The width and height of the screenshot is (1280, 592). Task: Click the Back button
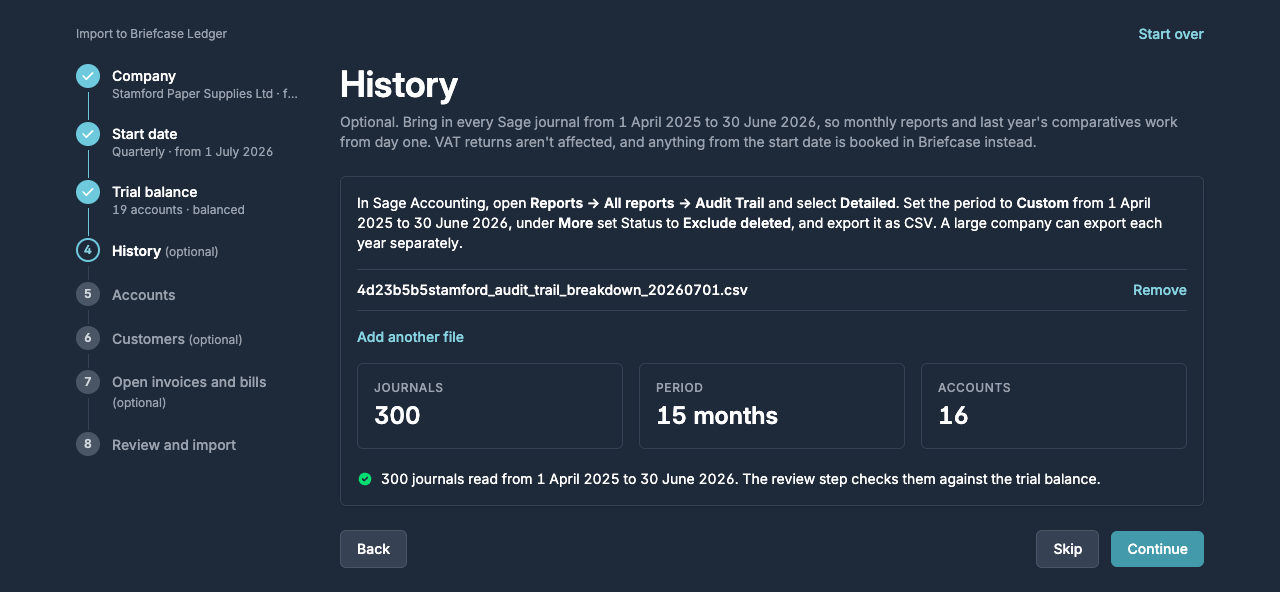[373, 549]
